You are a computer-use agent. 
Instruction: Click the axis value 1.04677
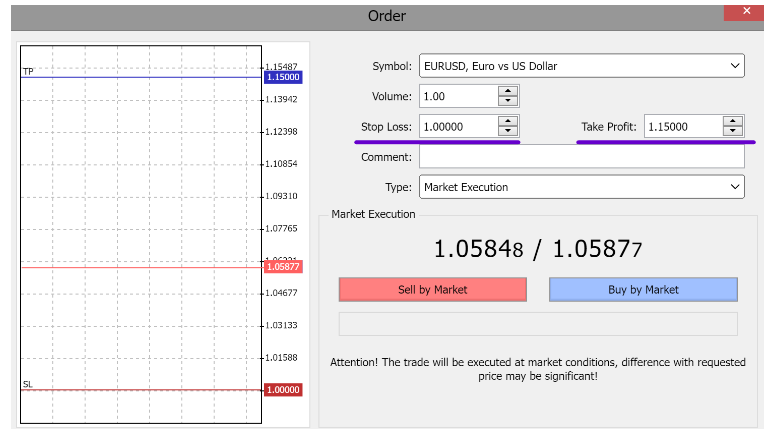282,293
